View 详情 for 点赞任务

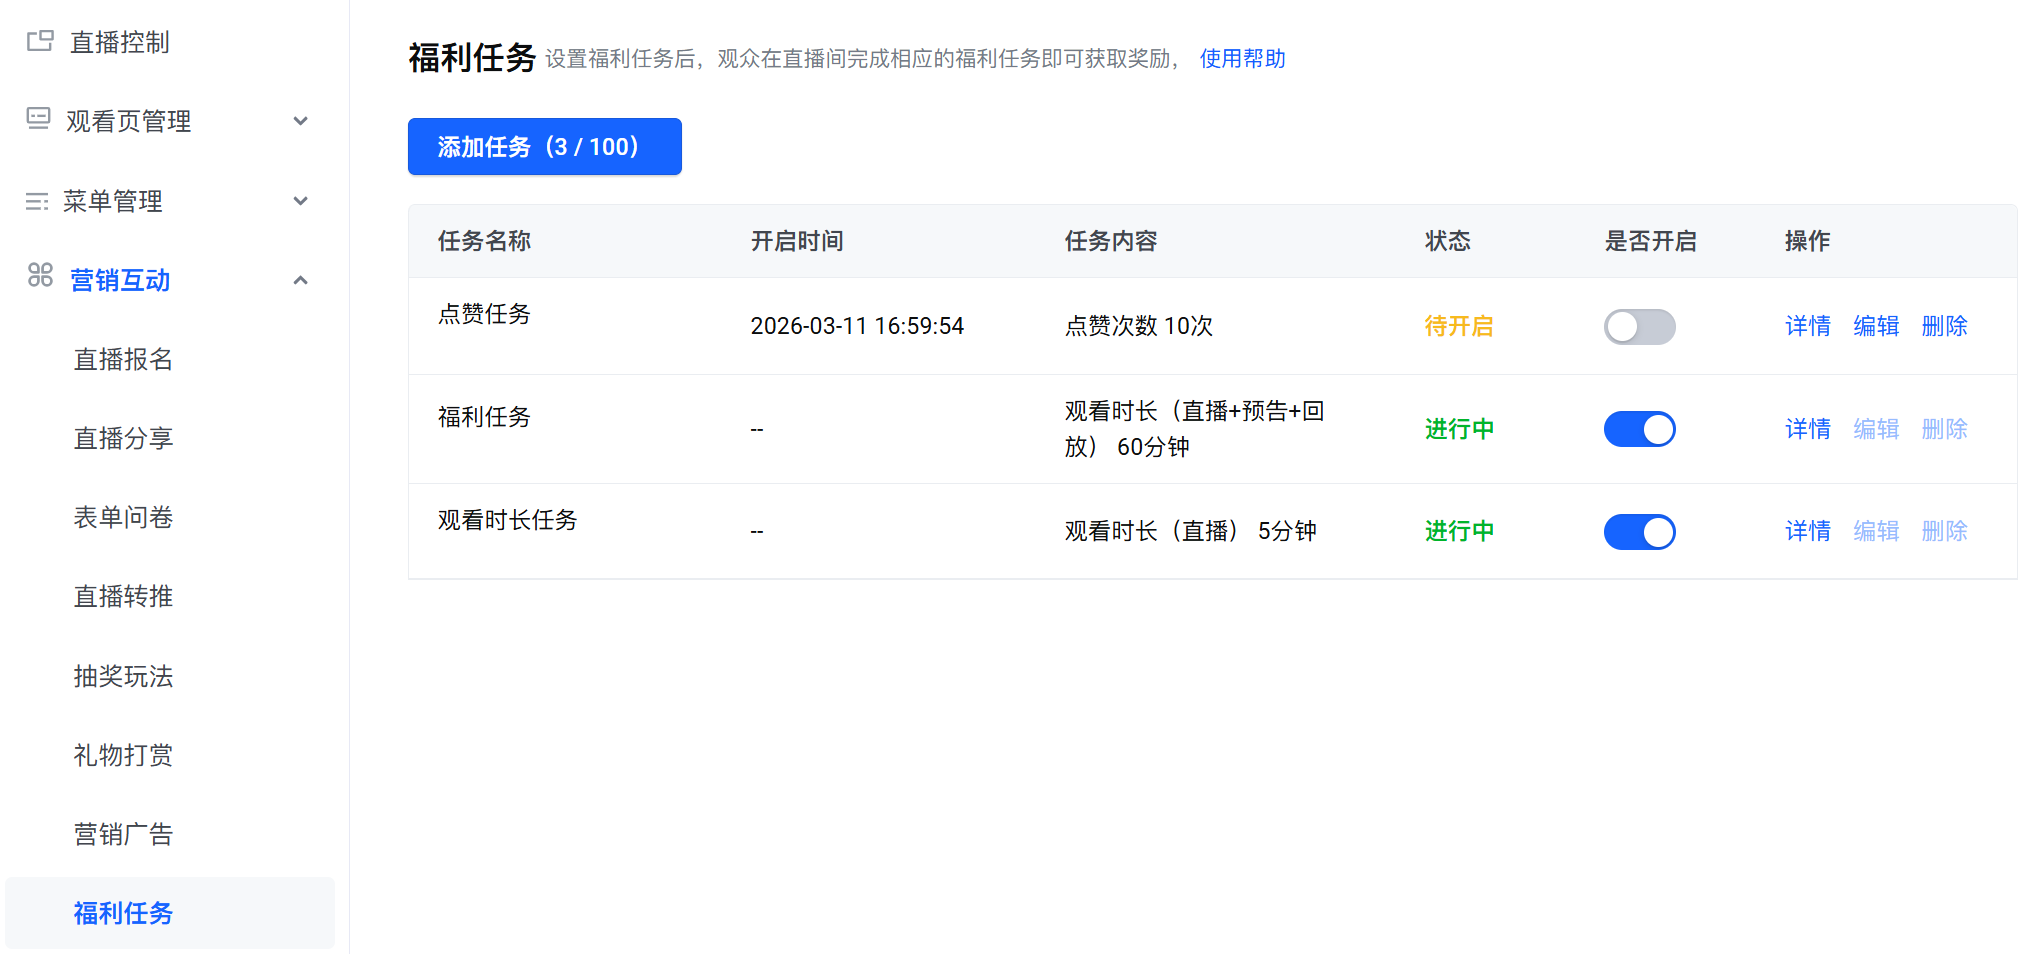pyautogui.click(x=1807, y=326)
